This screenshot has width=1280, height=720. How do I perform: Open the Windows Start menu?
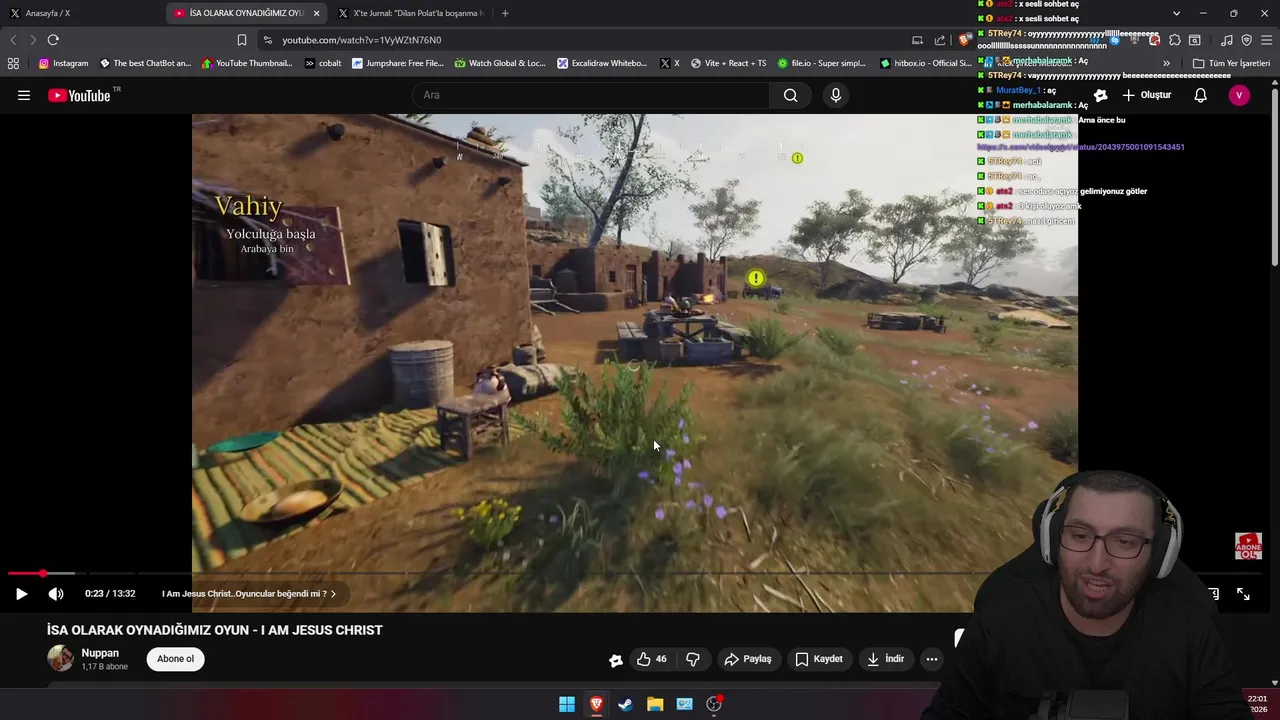click(x=567, y=704)
